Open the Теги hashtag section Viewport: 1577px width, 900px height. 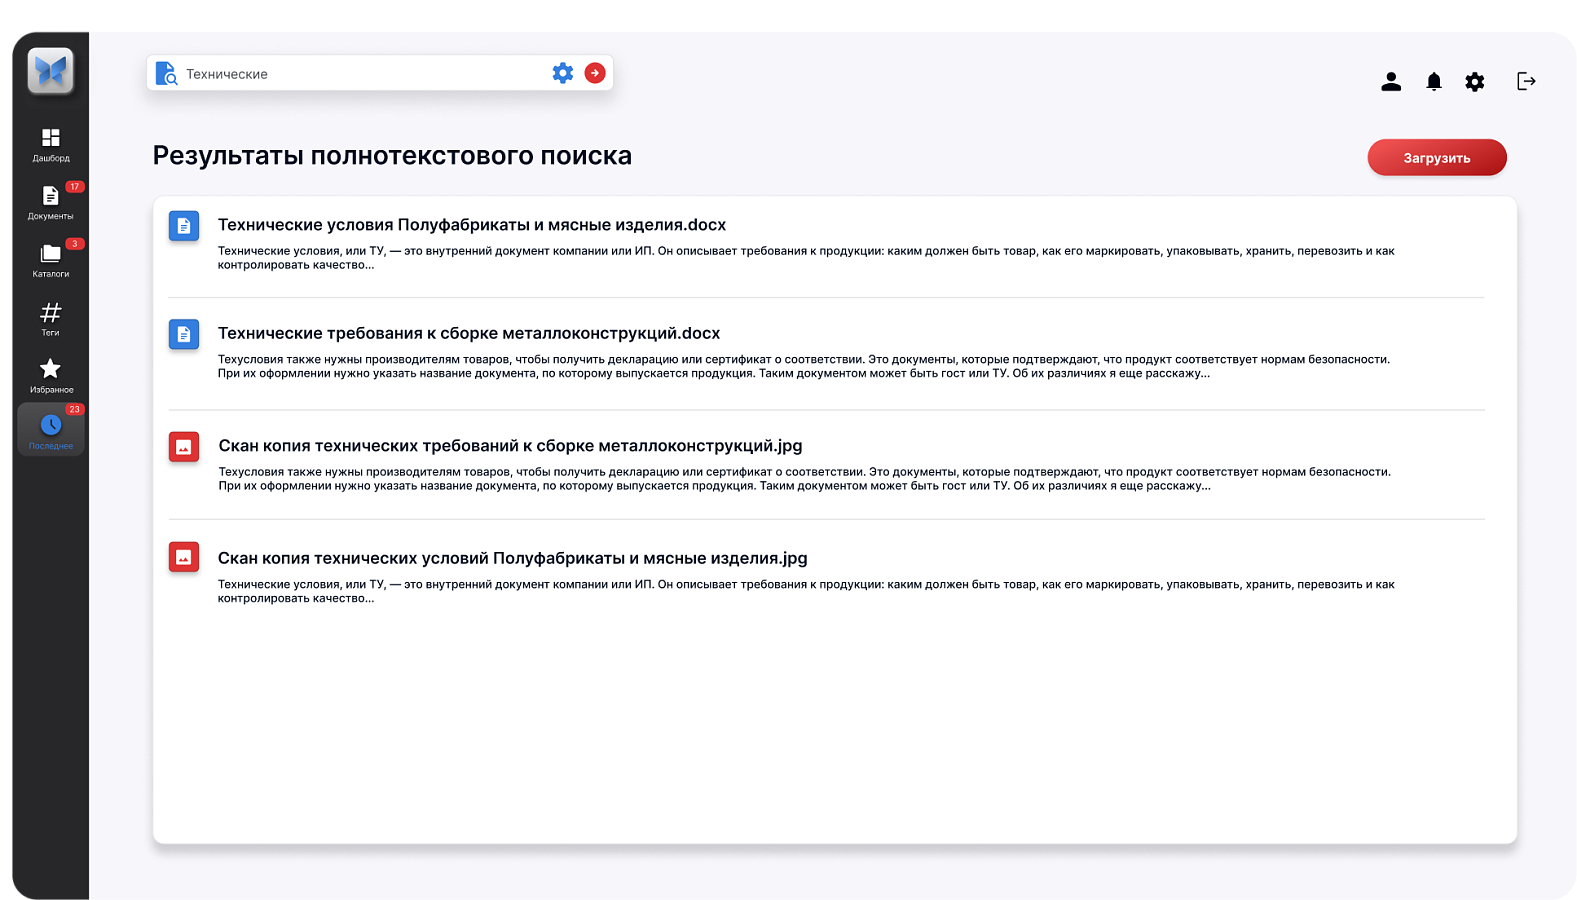coord(51,319)
